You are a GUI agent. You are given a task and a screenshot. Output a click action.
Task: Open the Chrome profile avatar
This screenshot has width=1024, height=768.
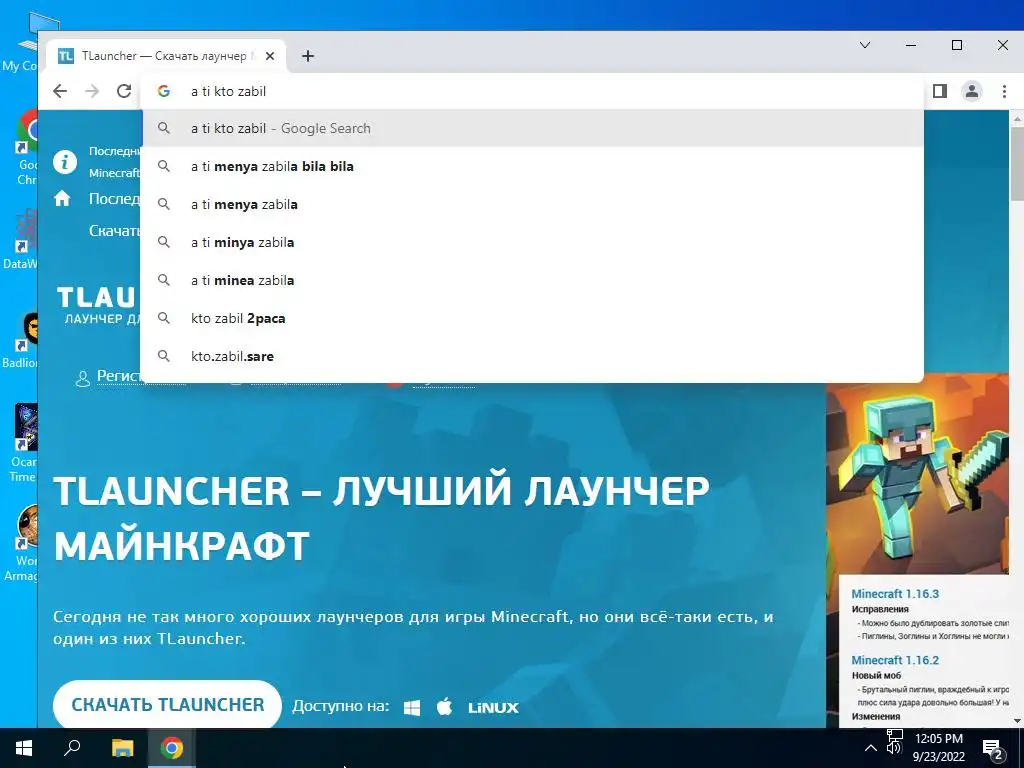(972, 91)
